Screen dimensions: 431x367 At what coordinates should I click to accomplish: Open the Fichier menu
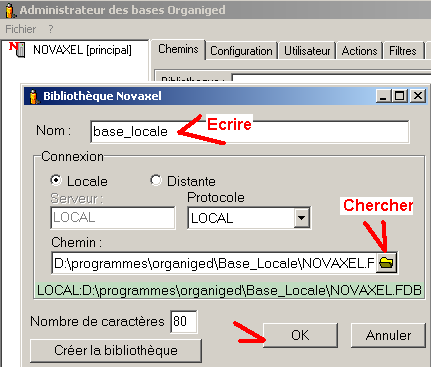click(21, 29)
